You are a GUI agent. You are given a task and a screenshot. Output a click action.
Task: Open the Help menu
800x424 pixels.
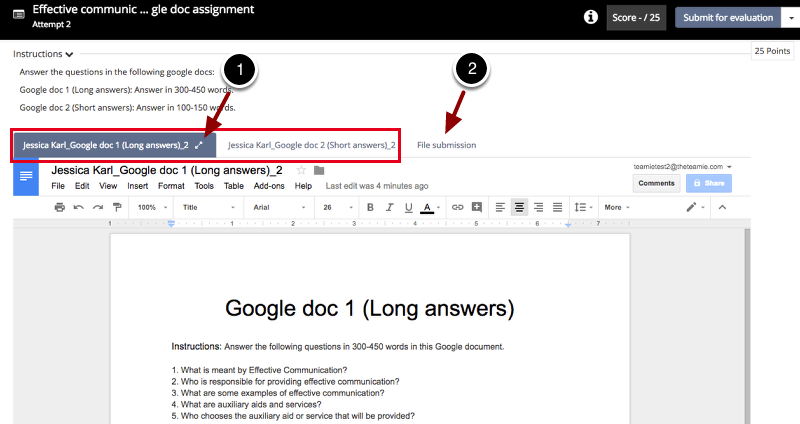pos(303,186)
